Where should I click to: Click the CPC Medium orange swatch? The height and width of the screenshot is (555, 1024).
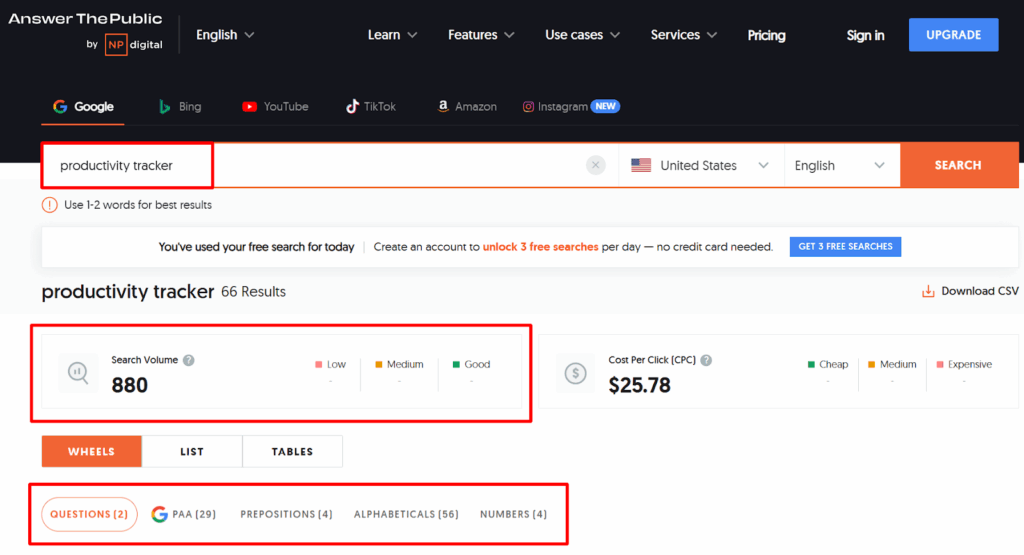click(x=871, y=364)
